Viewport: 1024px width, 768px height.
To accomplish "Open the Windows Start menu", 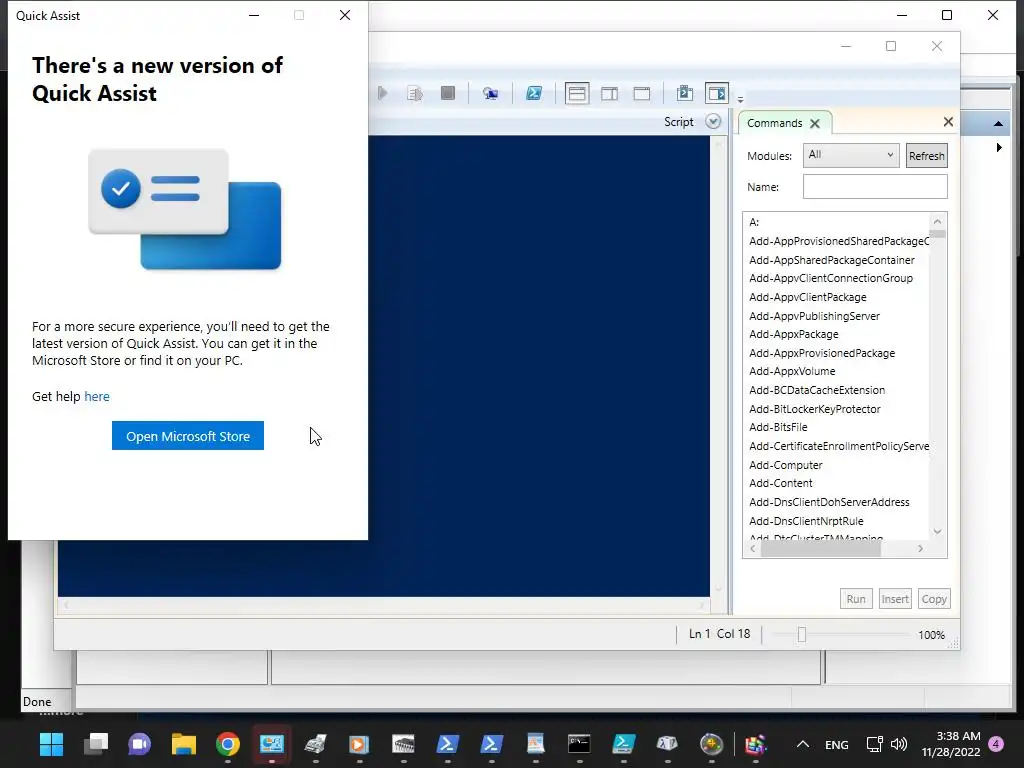I will pos(52,744).
